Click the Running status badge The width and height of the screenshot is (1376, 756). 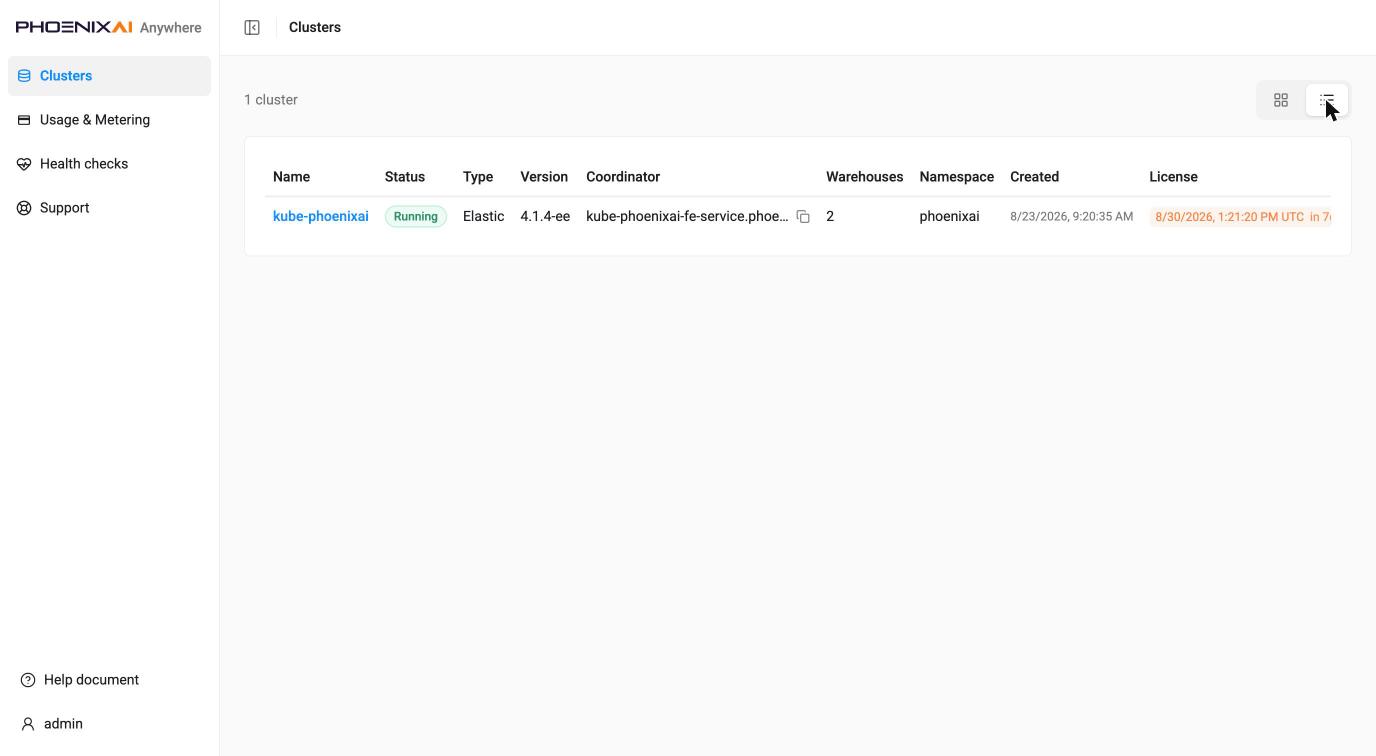[x=416, y=216]
